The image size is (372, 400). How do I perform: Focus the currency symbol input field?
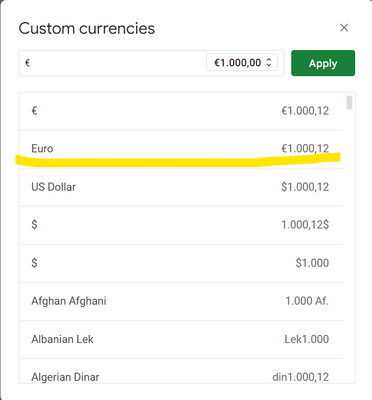[113, 63]
